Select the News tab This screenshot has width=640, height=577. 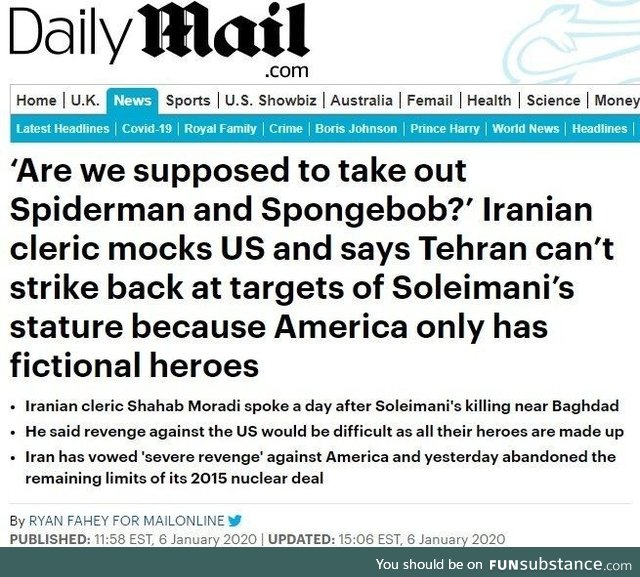click(132, 100)
